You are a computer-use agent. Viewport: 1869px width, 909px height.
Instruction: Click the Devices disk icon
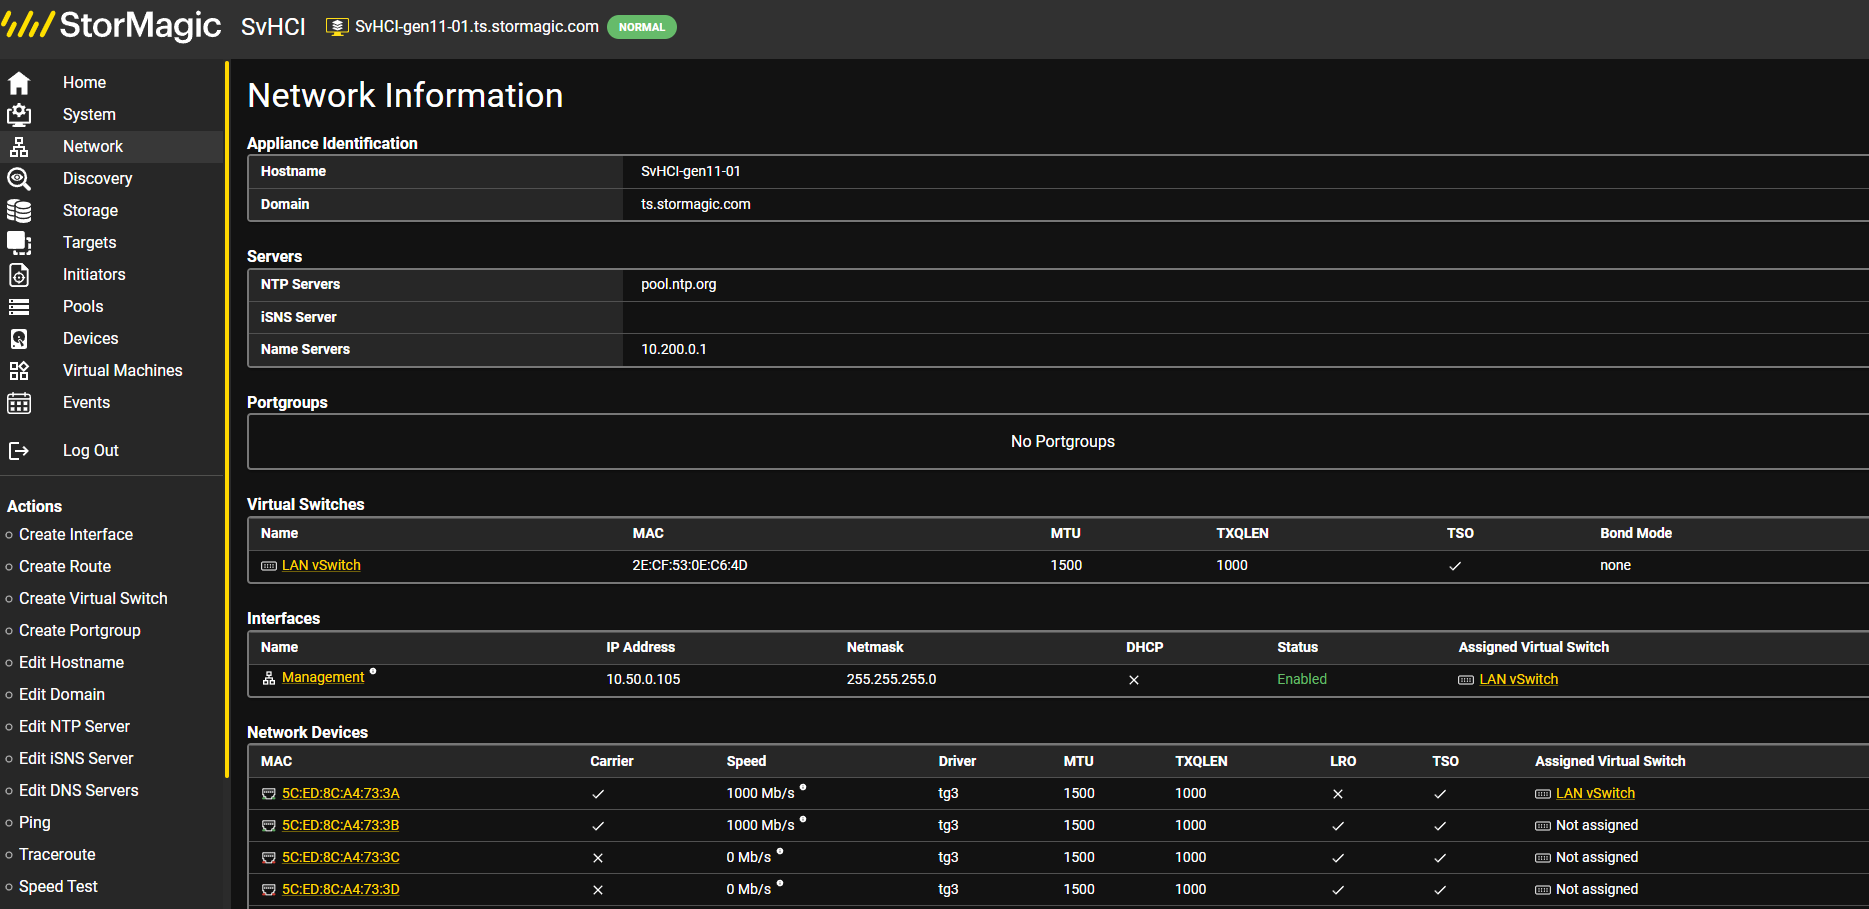19,339
